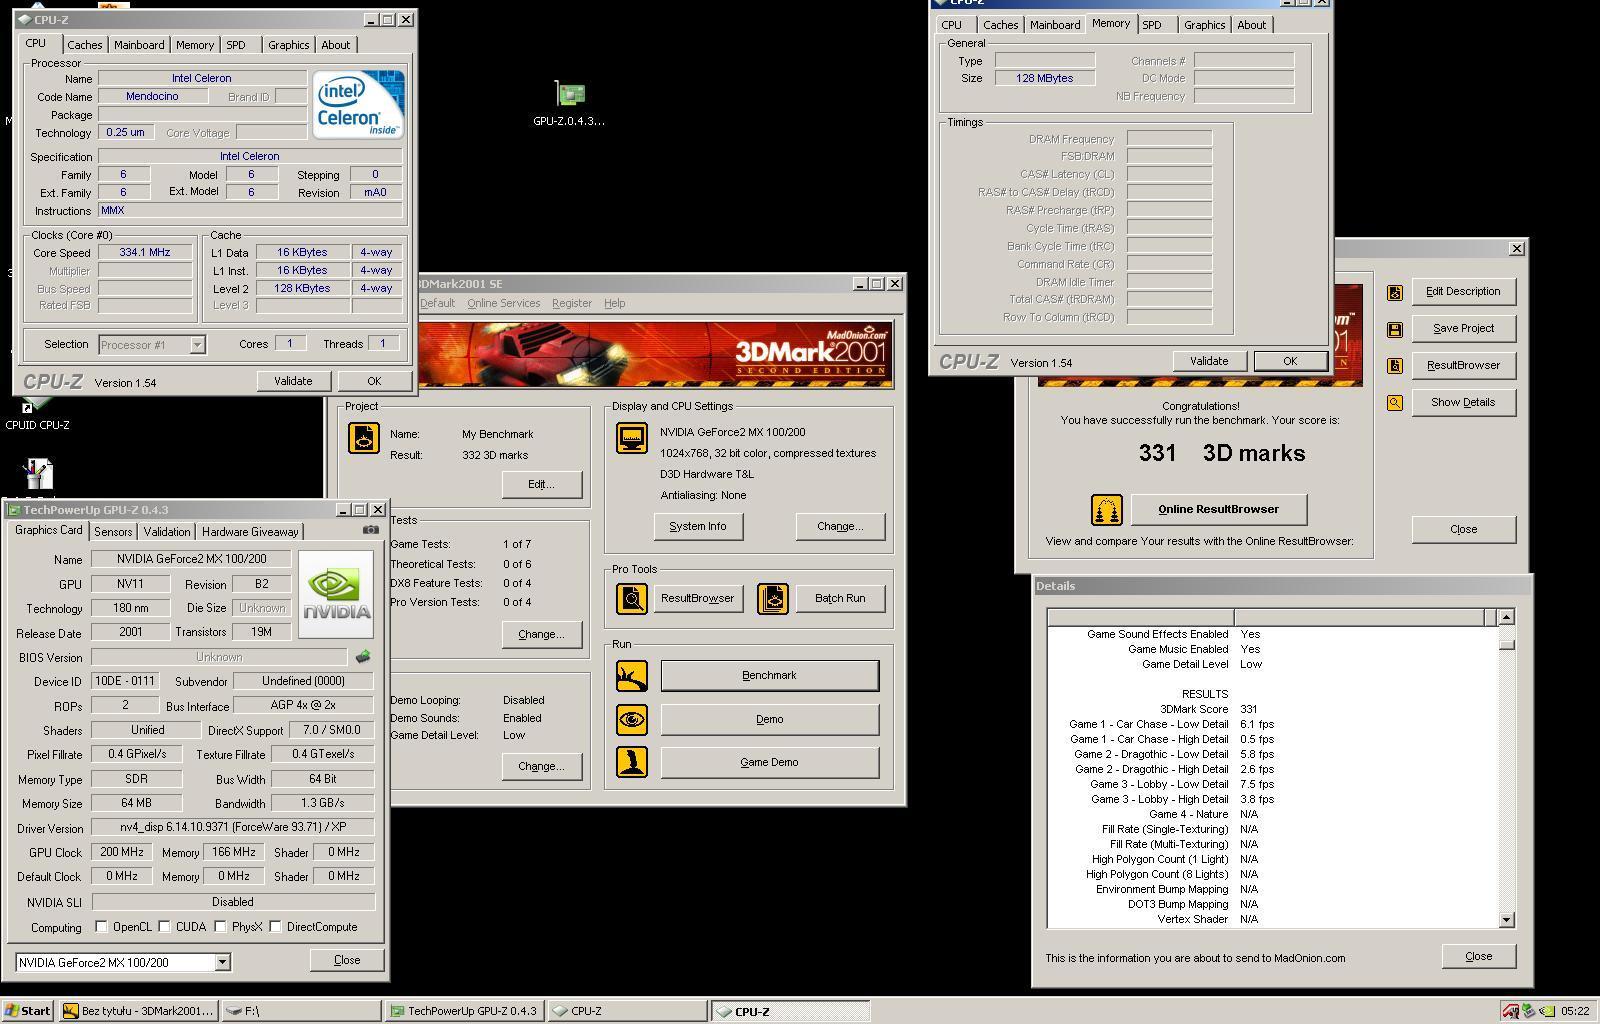
Task: Click the Edit... button in Project section
Action: coord(541,484)
